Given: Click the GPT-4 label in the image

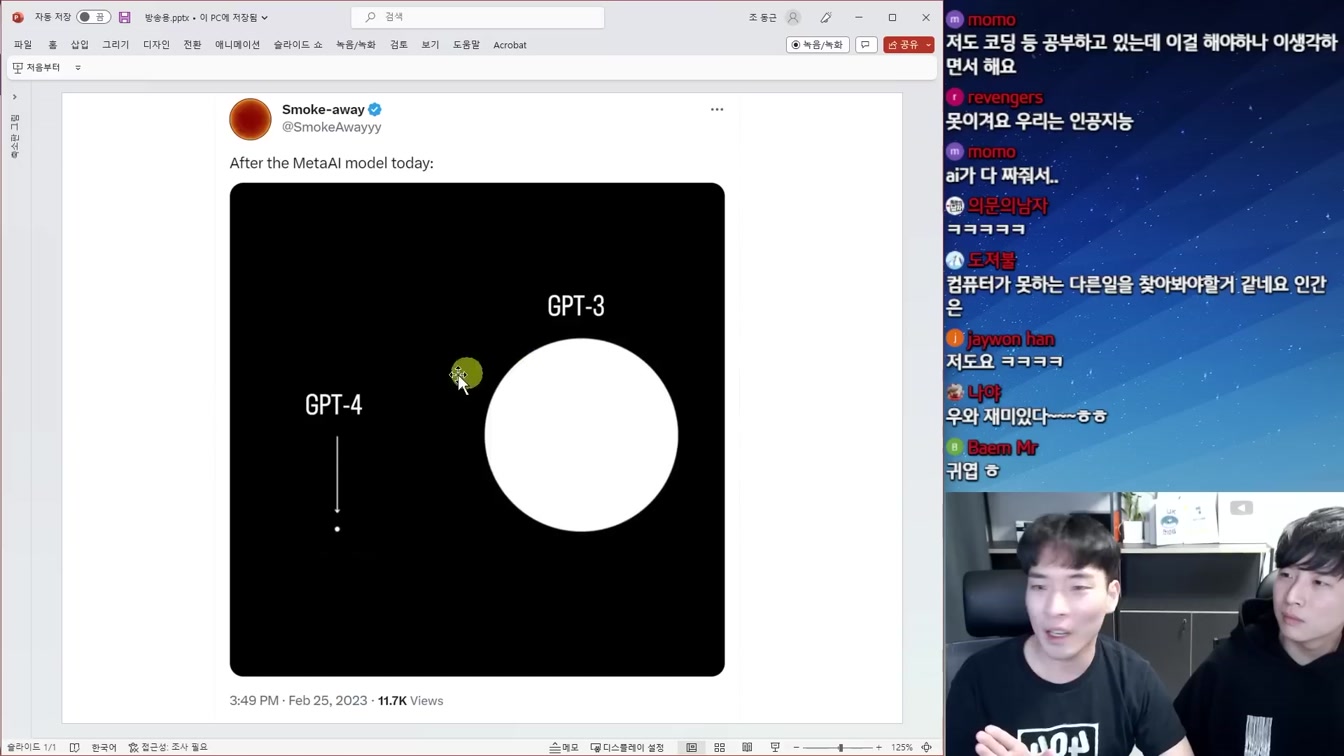Looking at the screenshot, I should [x=334, y=405].
